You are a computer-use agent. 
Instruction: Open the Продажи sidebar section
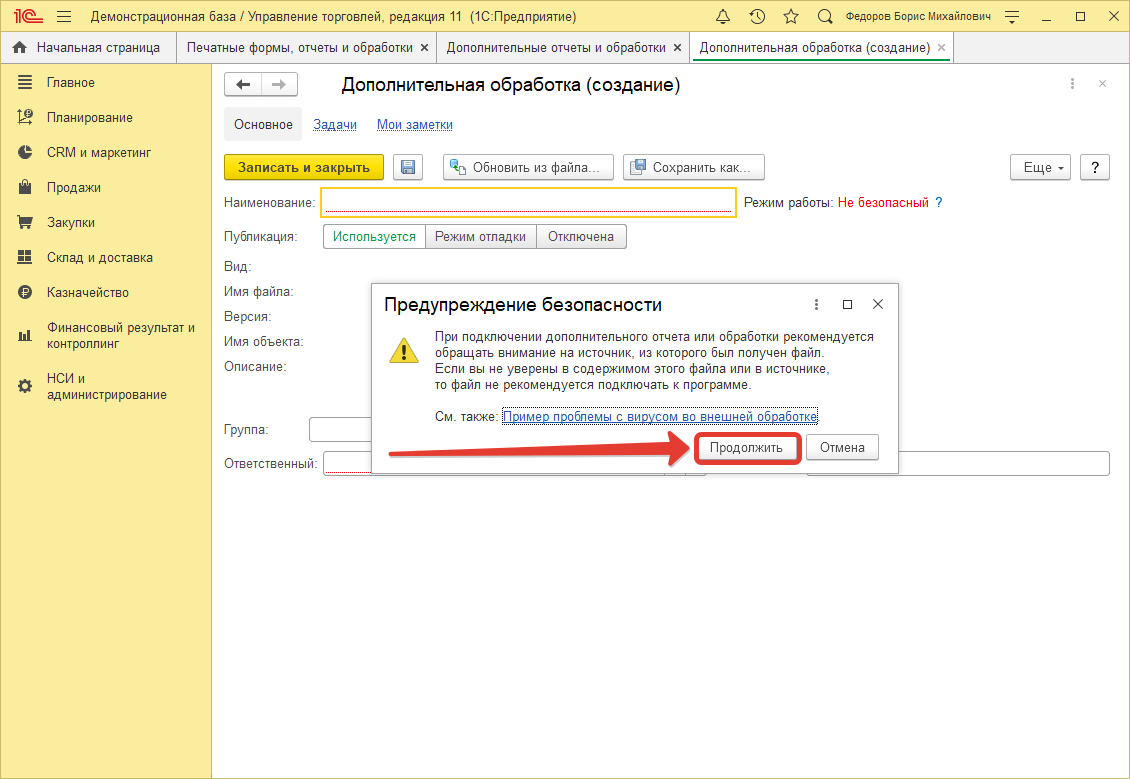(73, 188)
